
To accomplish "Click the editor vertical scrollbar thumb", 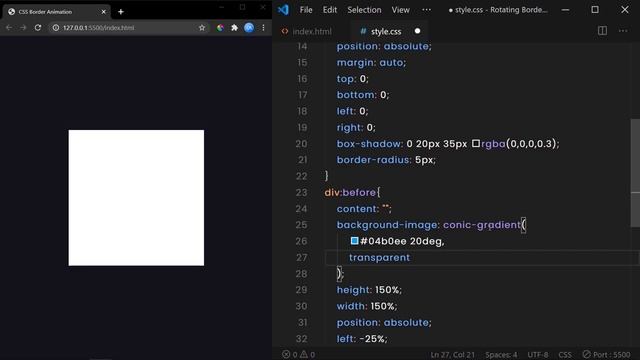I will pos(635,172).
